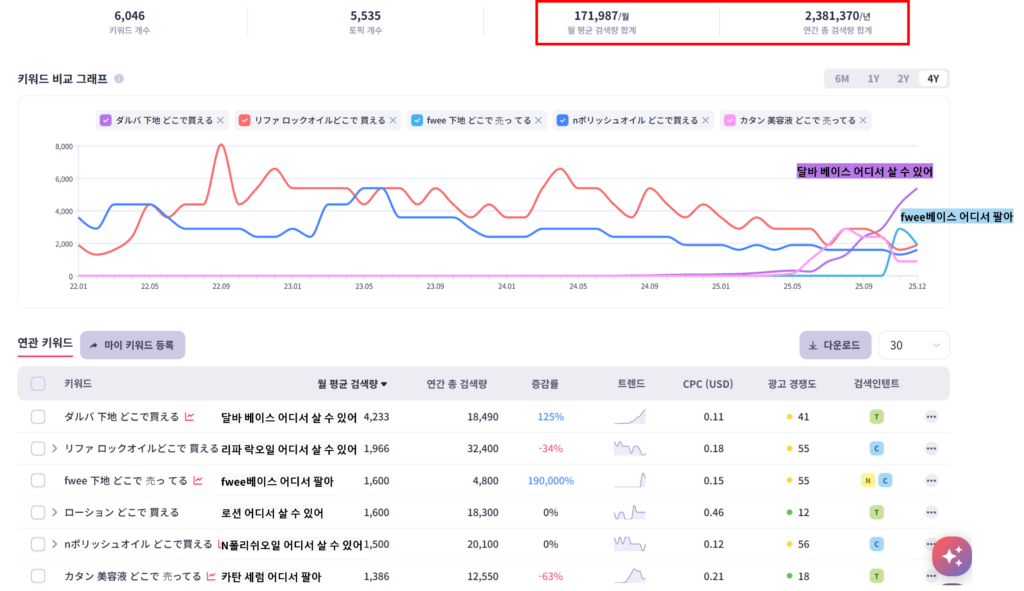Screen dimensions: 1024x591
Task: Open the ellipsis actions menu on fwee베이스 row
Action: [x=929, y=480]
